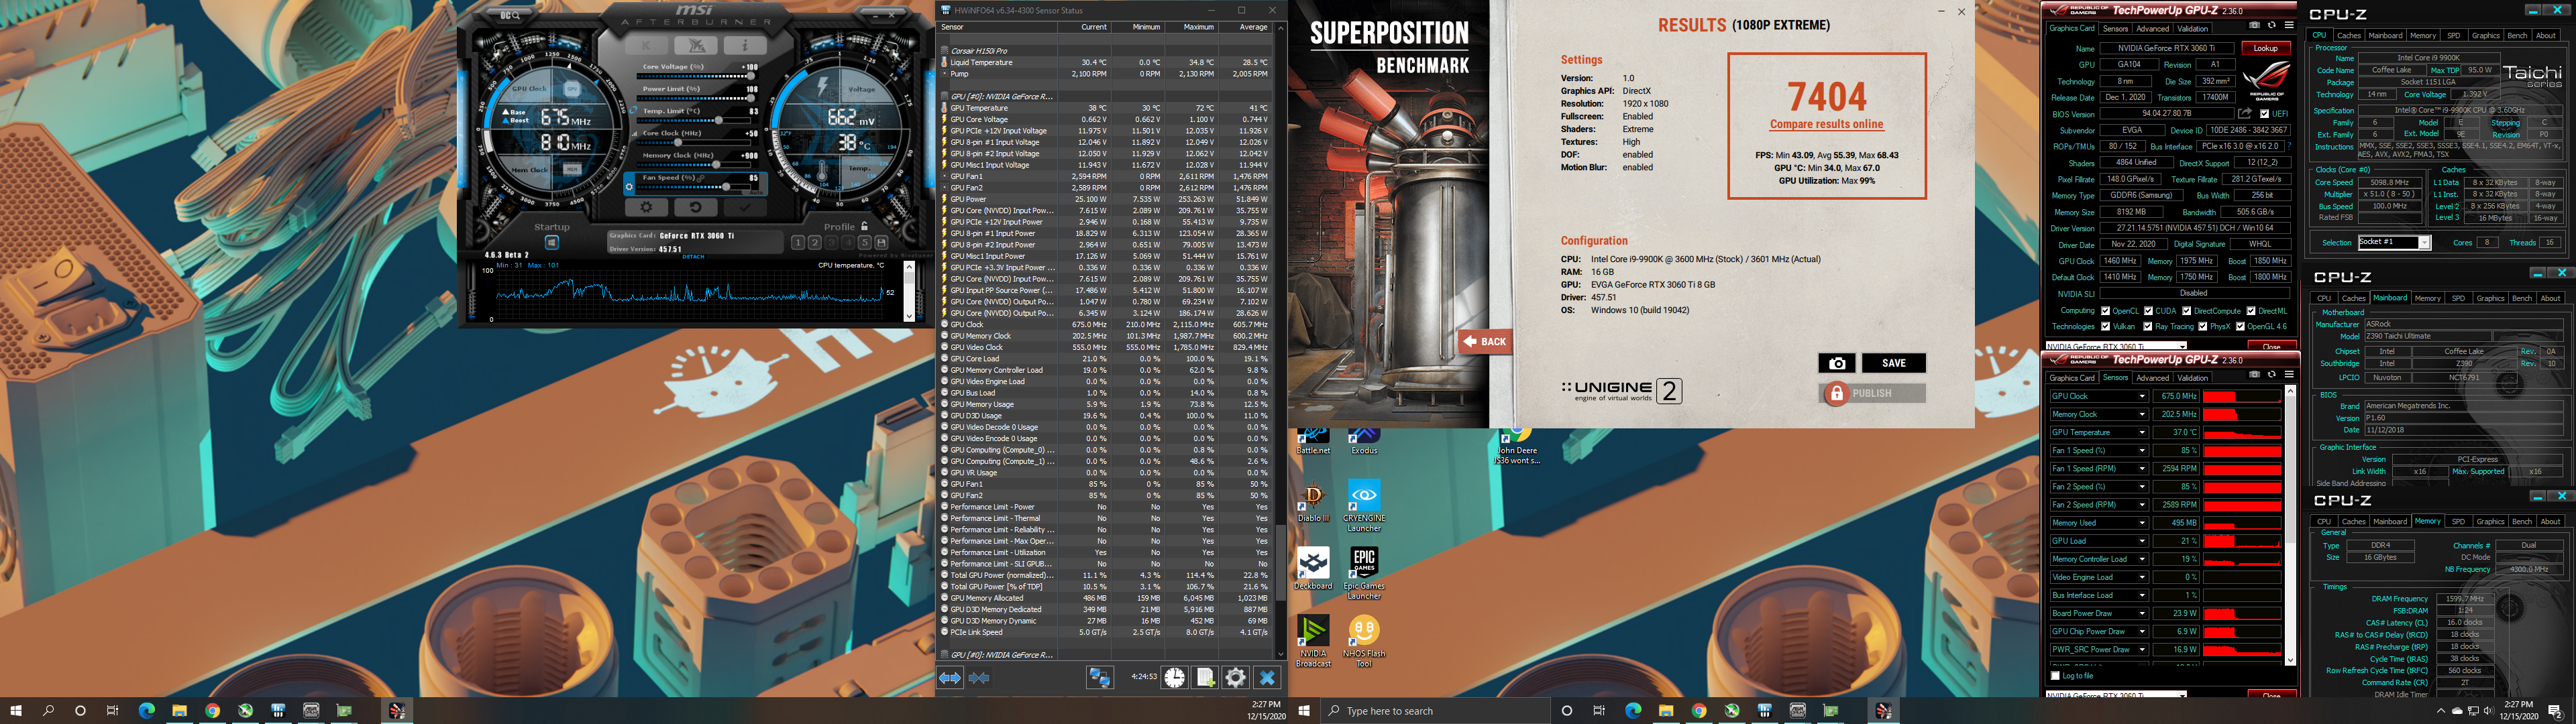
Task: Toggle power/temp limit link icon in Afterburner
Action: pos(633,110)
